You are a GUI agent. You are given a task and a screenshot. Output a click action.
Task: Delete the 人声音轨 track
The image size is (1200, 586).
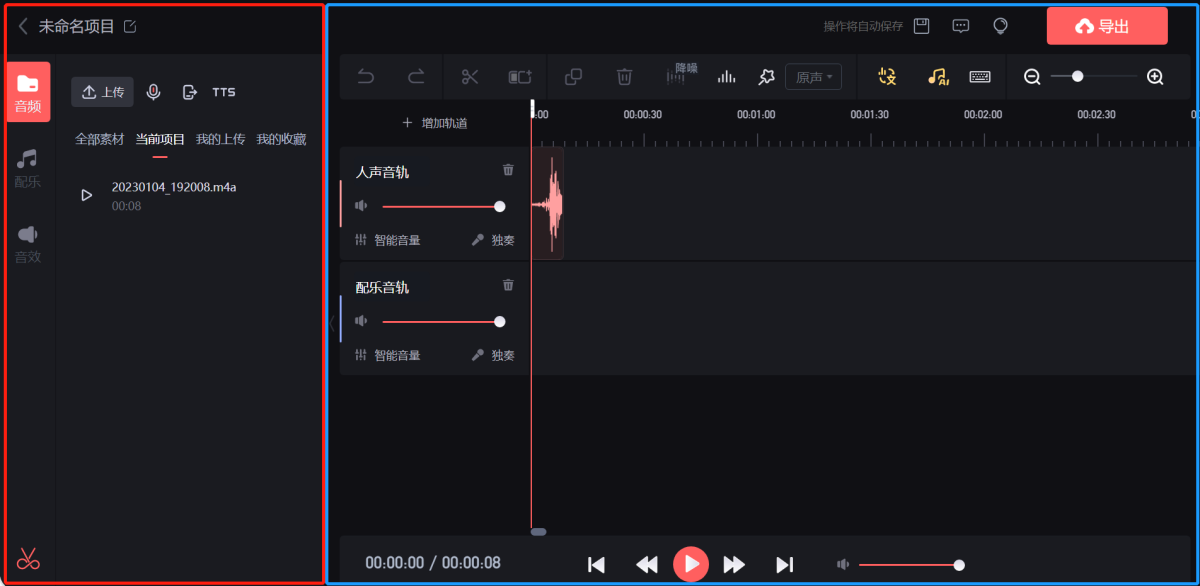(508, 170)
